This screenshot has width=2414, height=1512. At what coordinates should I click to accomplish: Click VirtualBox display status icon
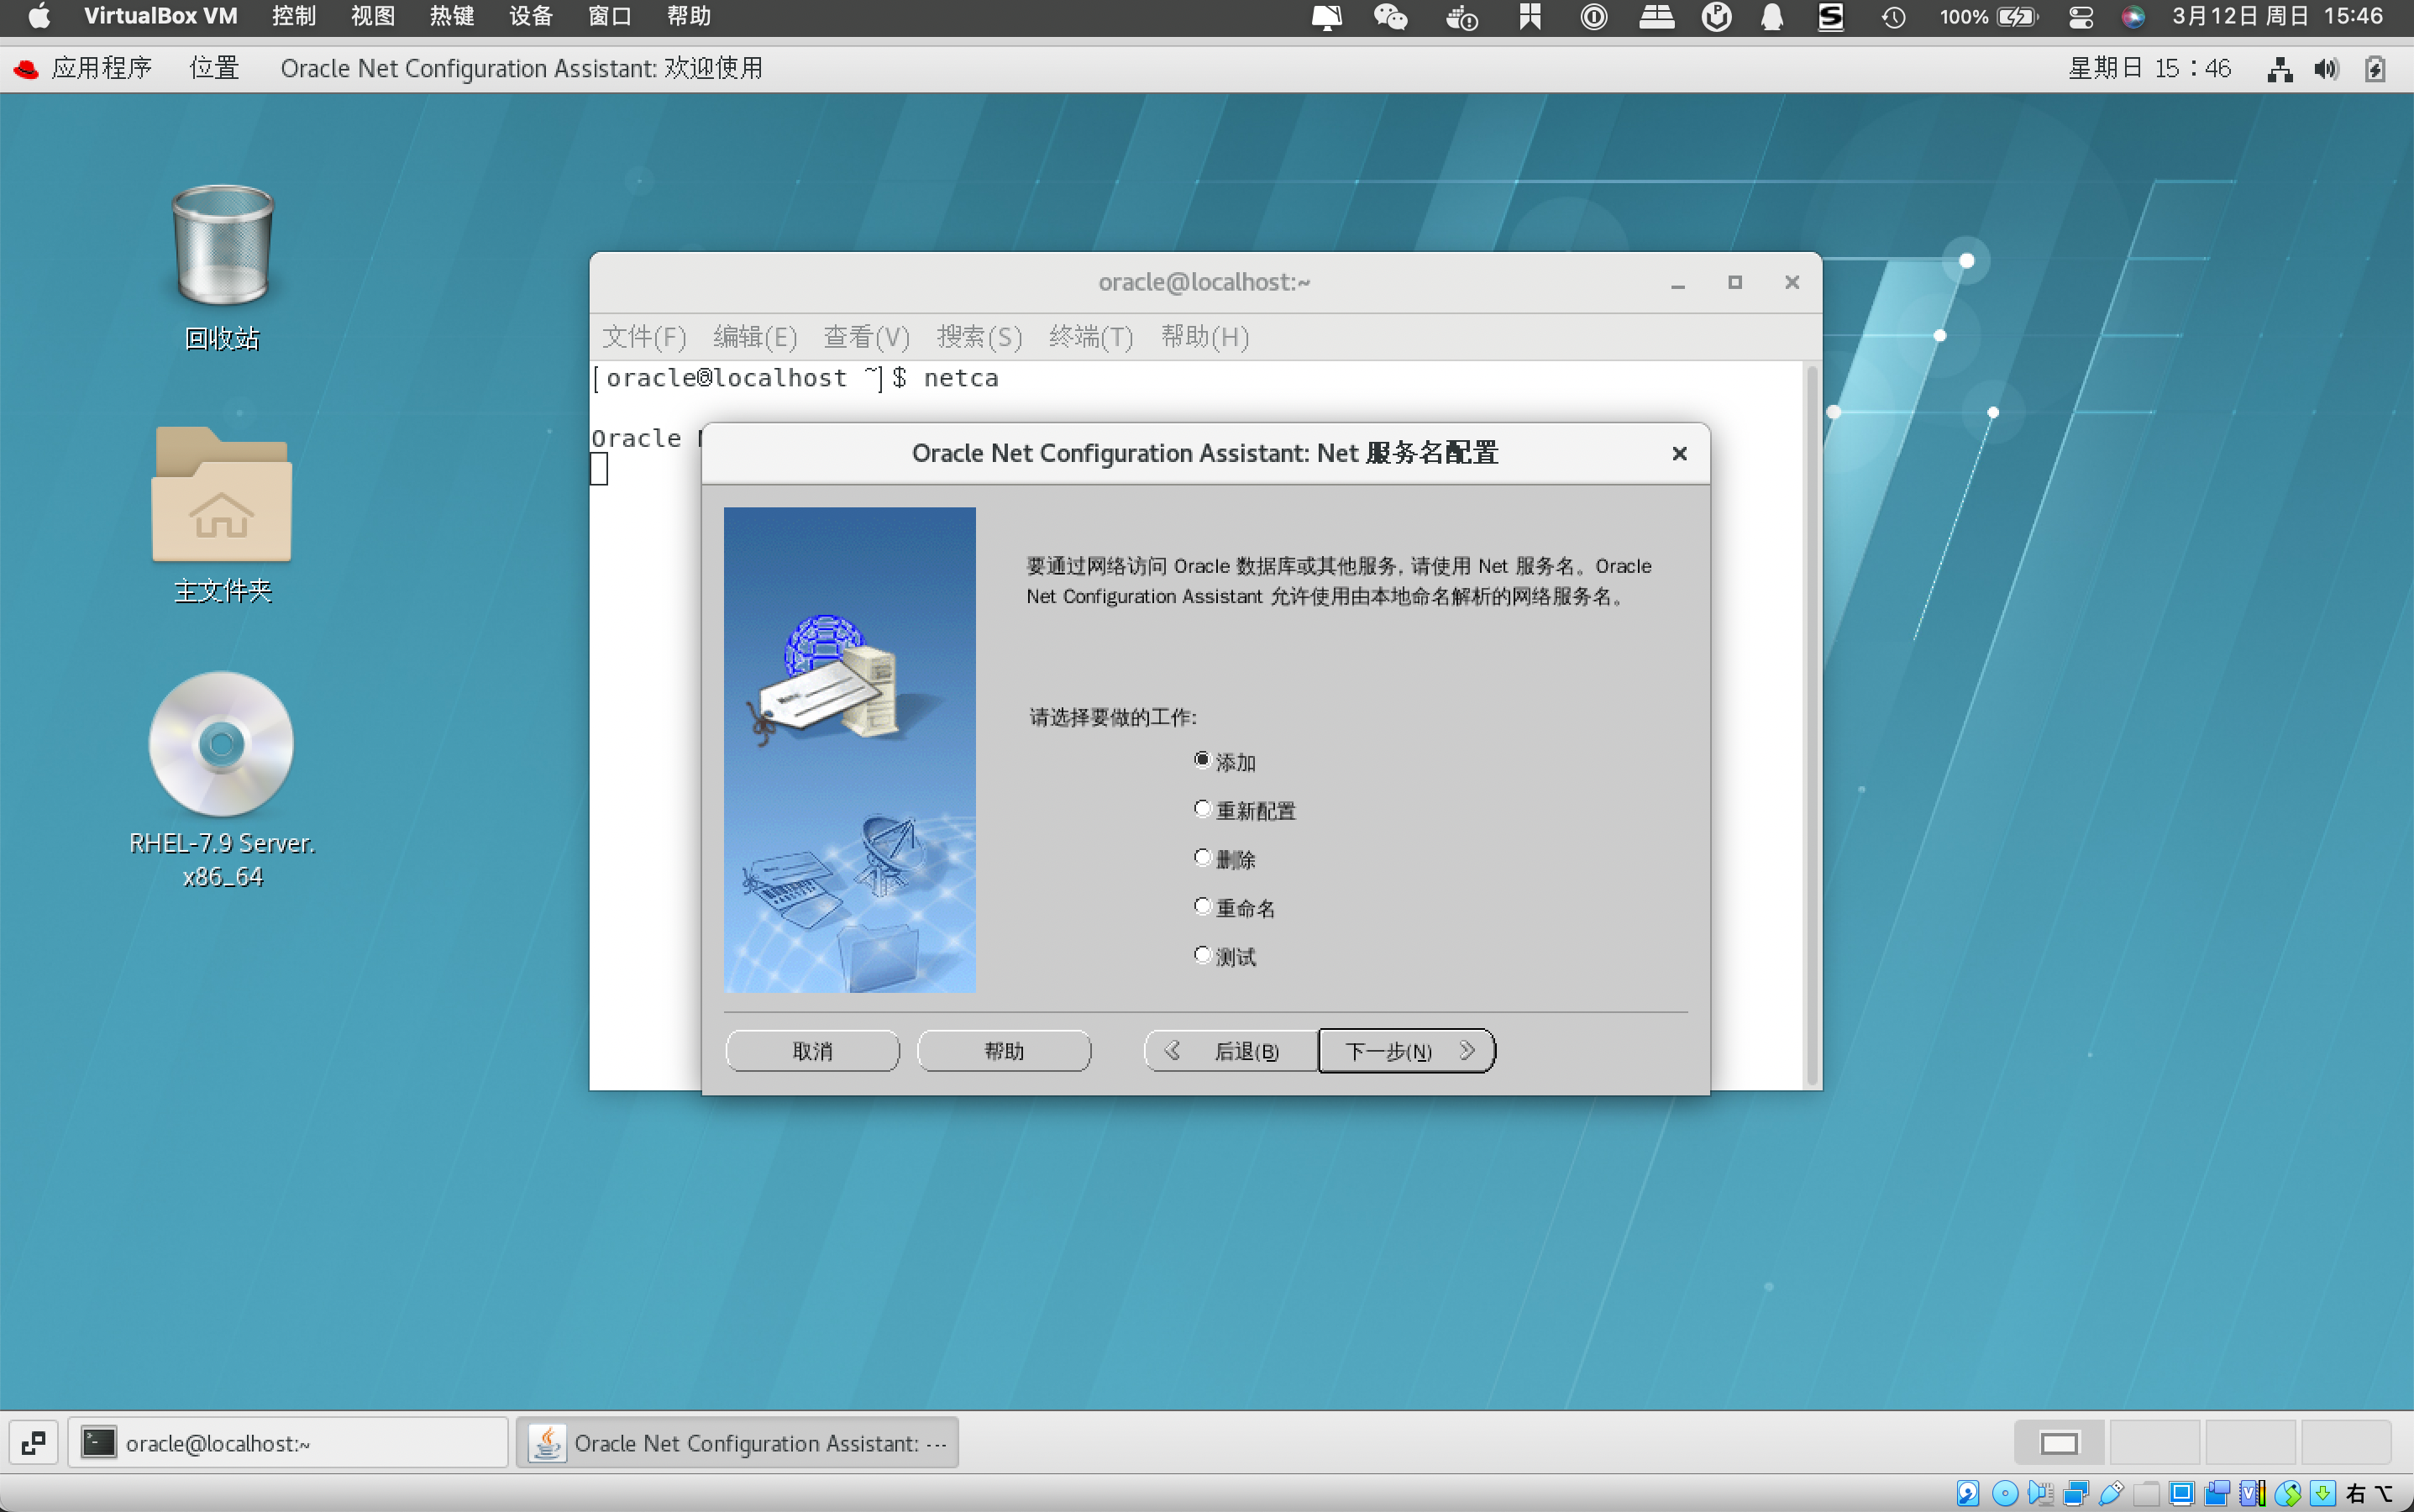[x=2181, y=1494]
